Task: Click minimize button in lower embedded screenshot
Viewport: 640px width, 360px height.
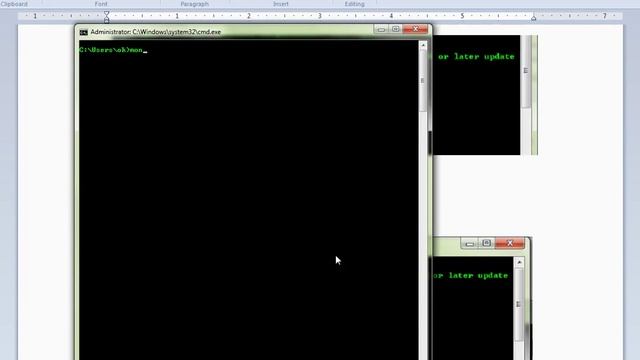Action: coord(469,244)
